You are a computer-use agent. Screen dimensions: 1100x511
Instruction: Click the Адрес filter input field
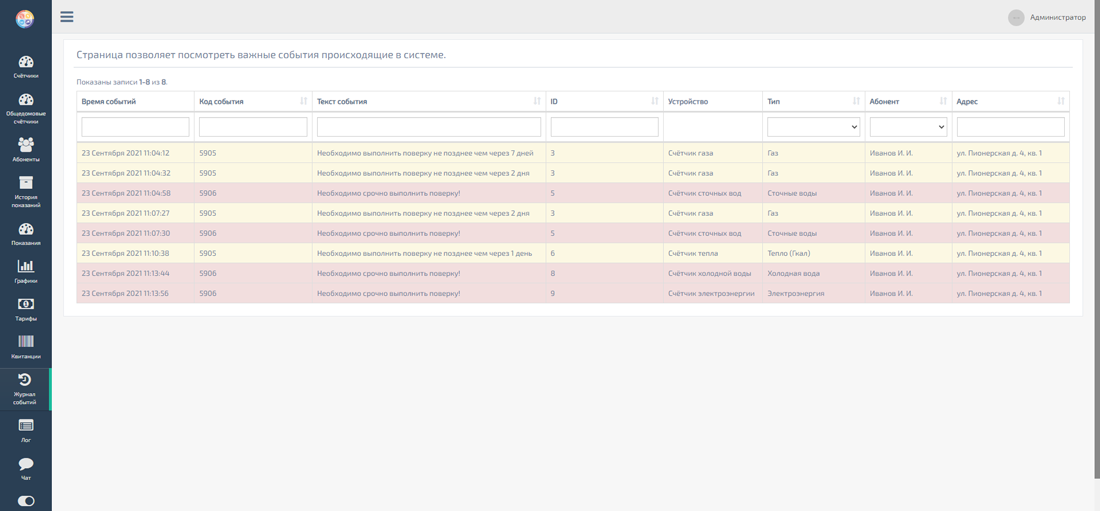1010,127
